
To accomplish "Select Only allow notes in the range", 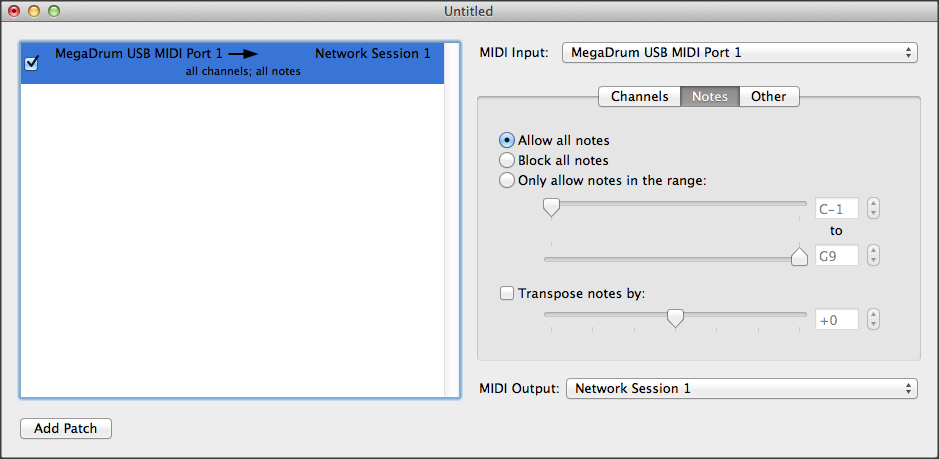I will tap(507, 180).
